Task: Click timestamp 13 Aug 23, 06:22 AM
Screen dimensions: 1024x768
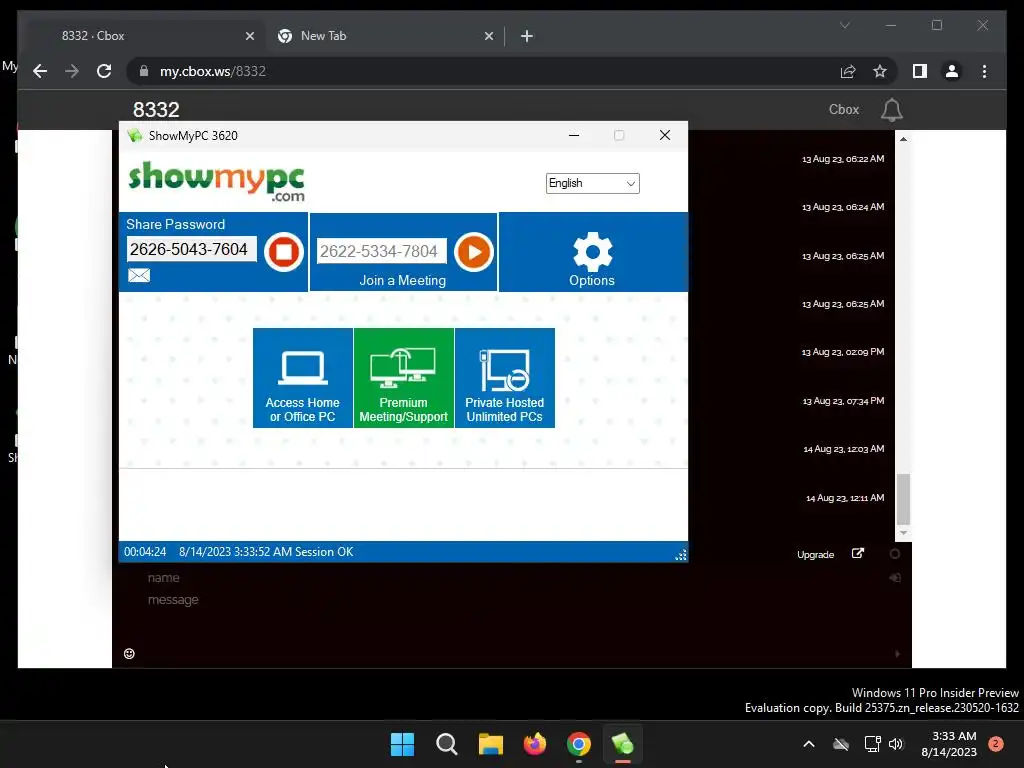Action: [x=842, y=159]
